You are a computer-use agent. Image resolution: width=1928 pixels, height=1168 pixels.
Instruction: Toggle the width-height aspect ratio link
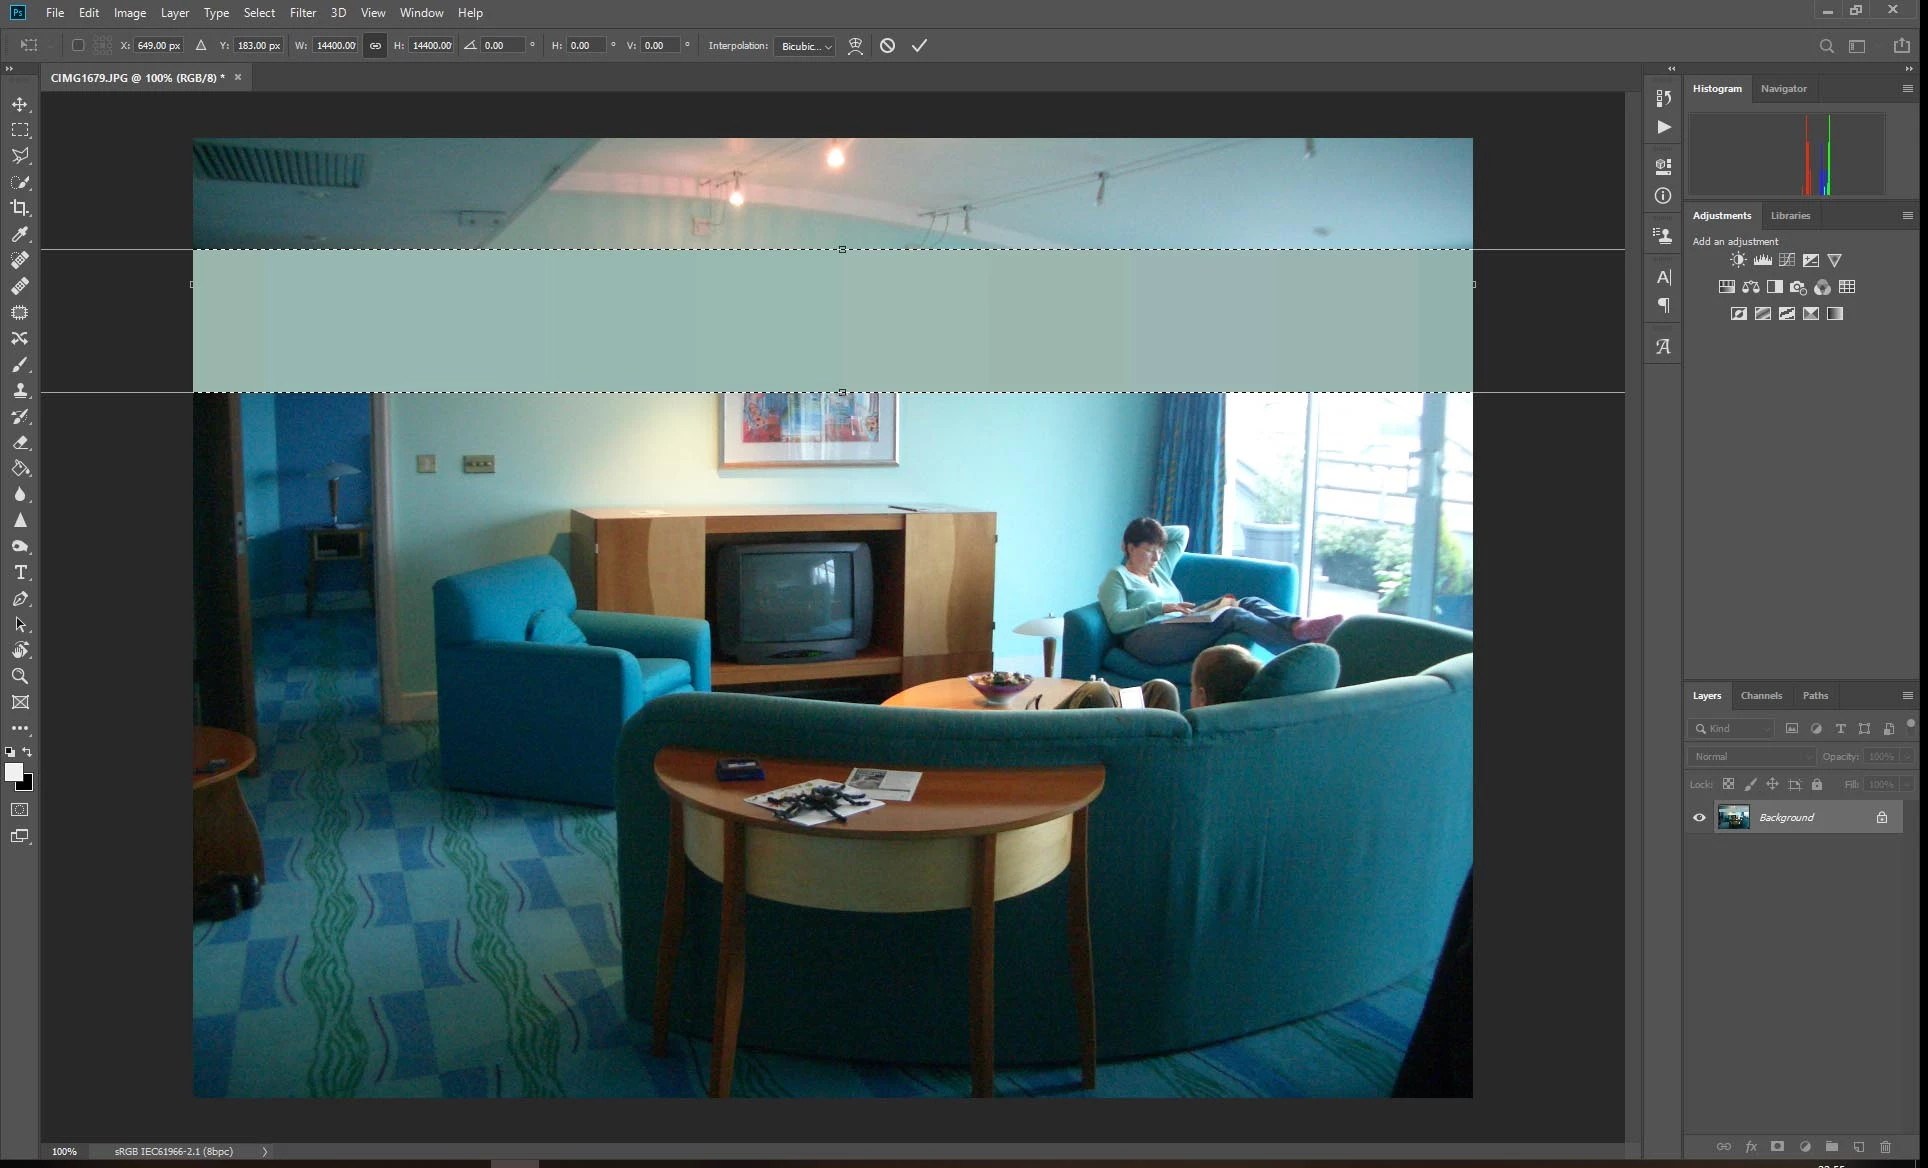point(375,46)
